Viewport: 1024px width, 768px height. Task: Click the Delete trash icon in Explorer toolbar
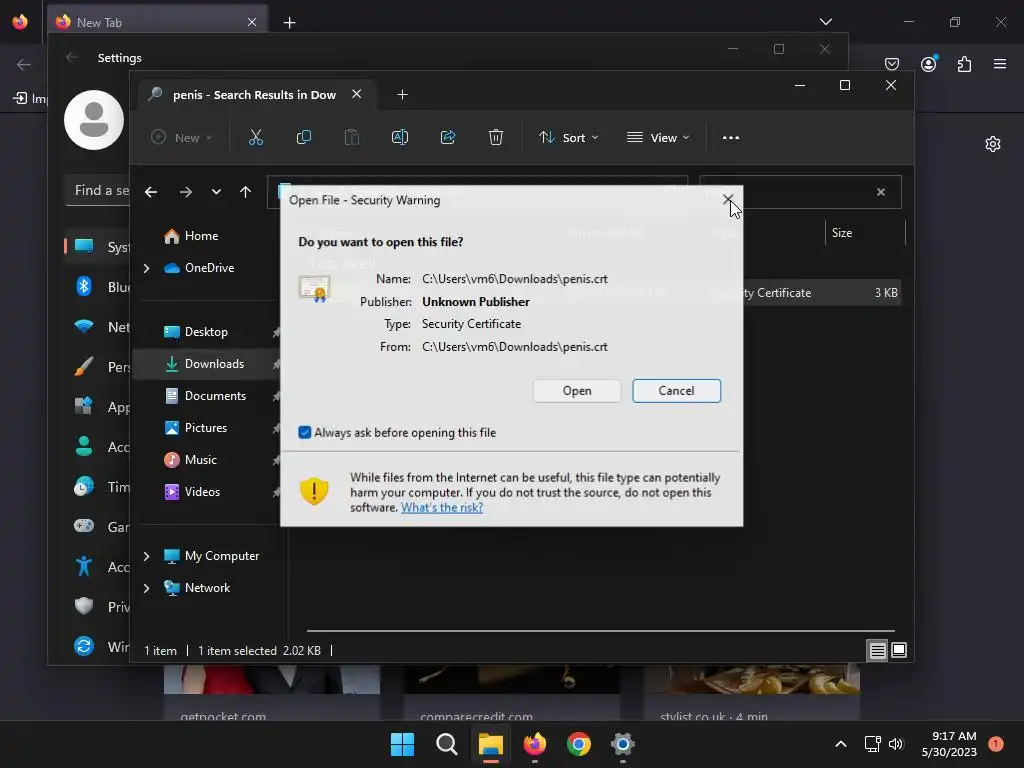pos(496,138)
